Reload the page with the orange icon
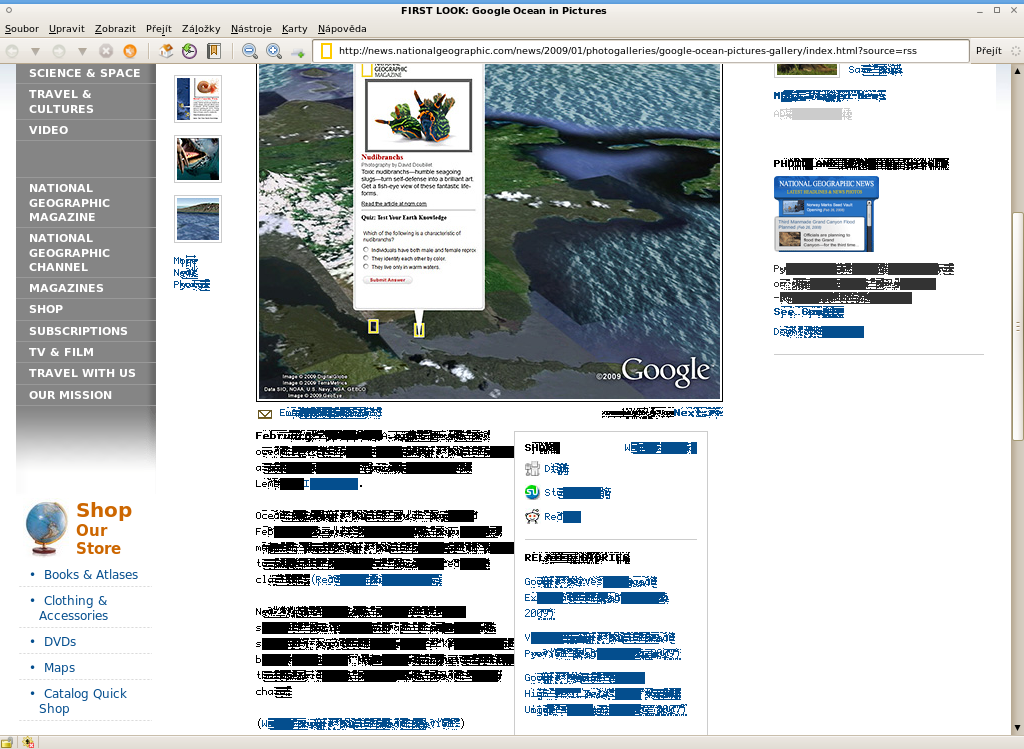The image size is (1024, 749). coord(130,51)
